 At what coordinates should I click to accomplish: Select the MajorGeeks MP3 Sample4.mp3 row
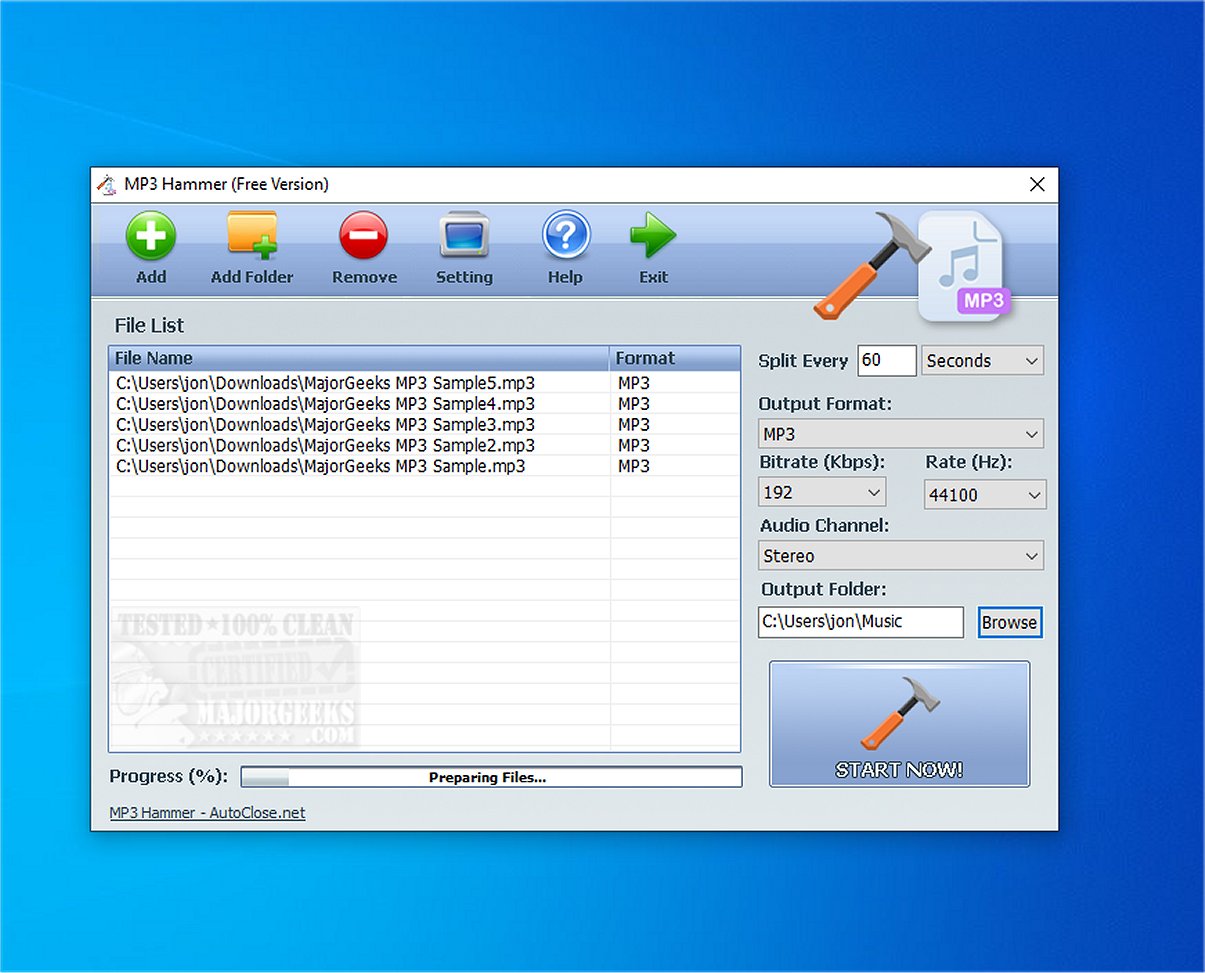(x=425, y=404)
